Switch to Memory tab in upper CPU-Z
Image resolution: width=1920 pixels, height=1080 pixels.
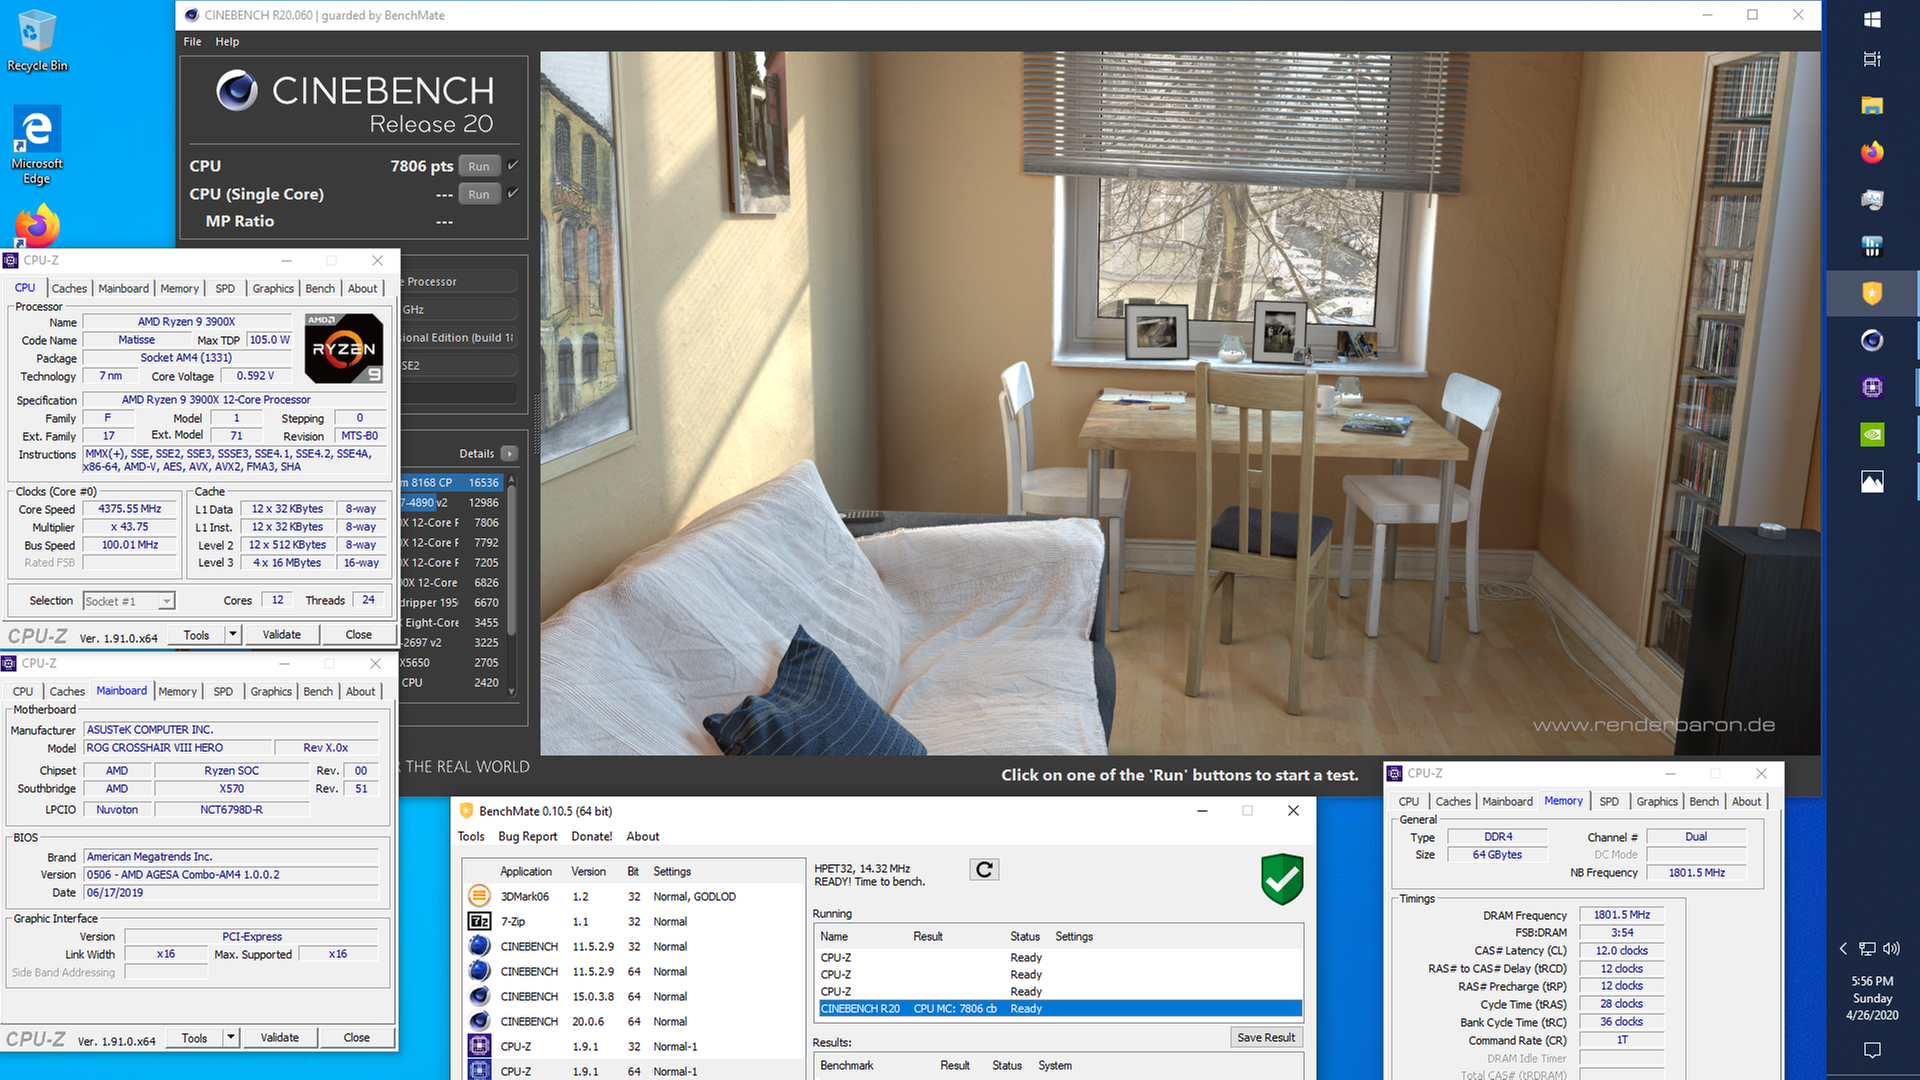(179, 288)
